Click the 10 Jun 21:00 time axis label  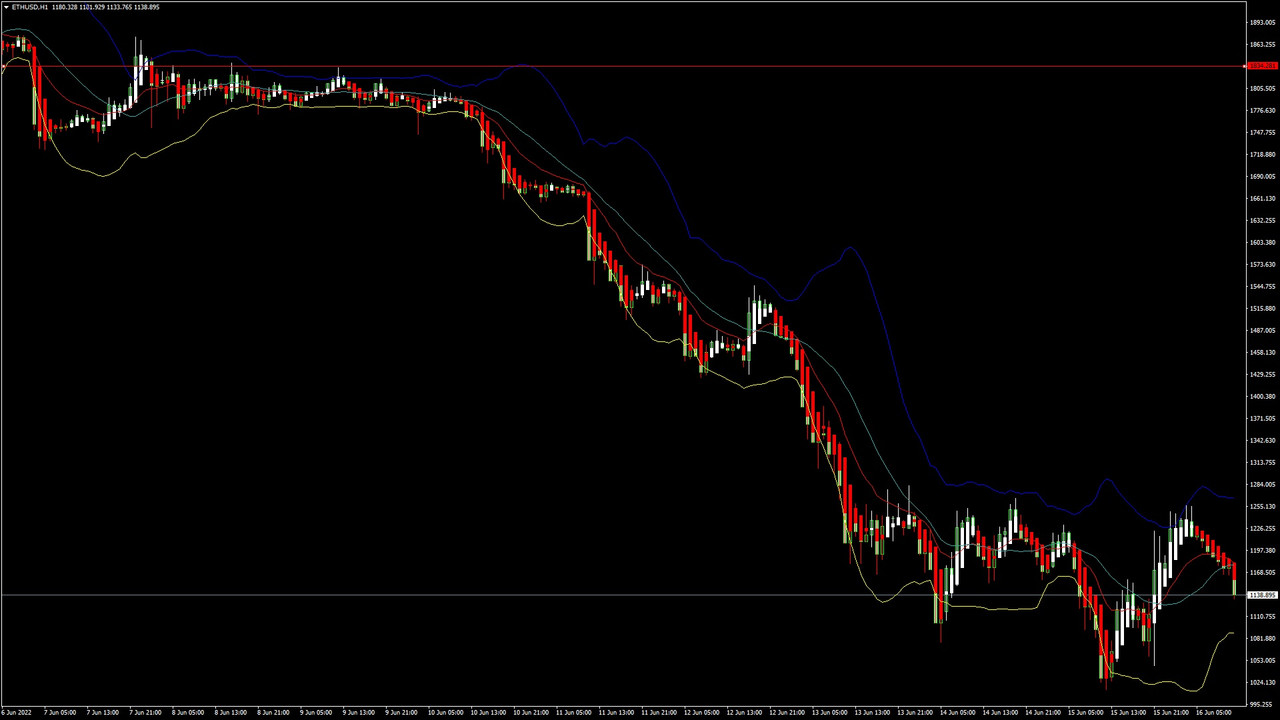(531, 713)
